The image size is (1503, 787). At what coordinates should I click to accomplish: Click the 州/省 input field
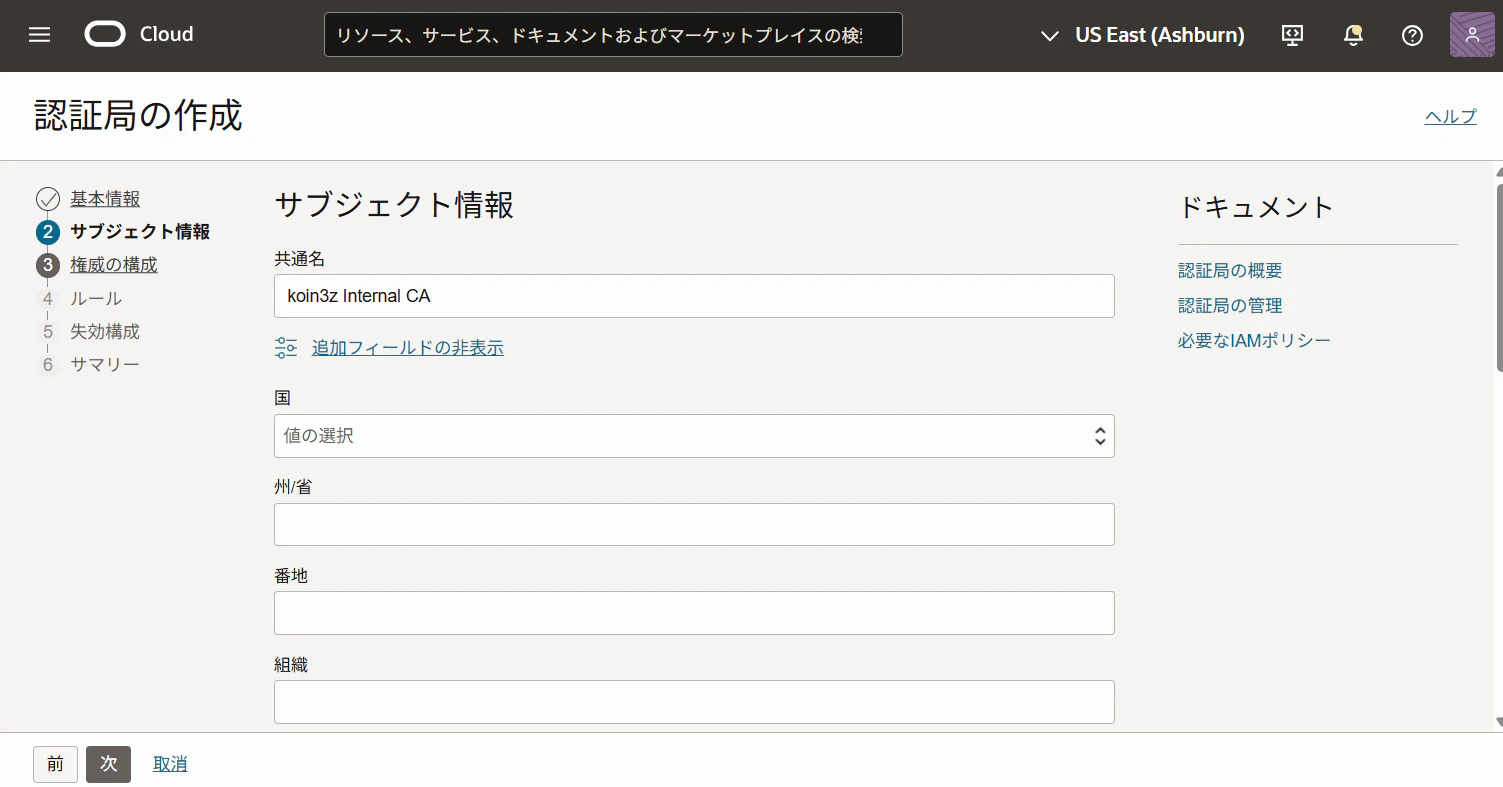pos(694,524)
